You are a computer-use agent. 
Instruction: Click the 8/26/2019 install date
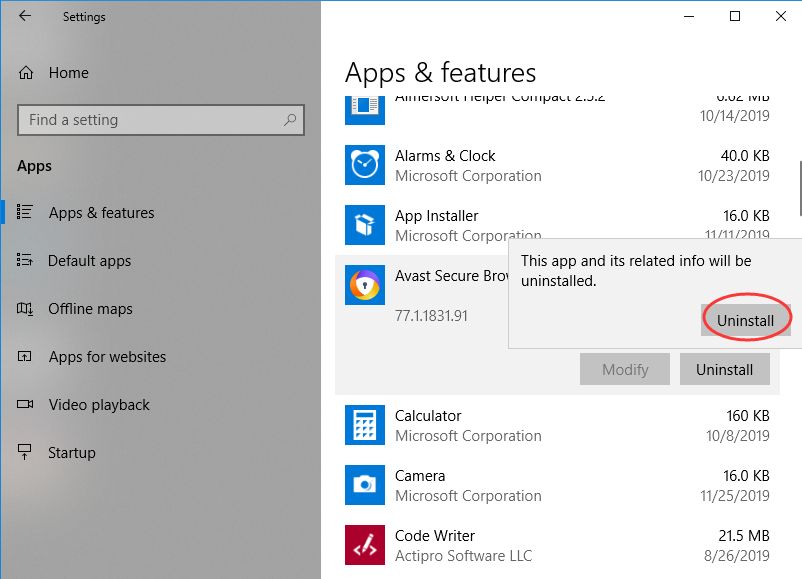coord(737,555)
